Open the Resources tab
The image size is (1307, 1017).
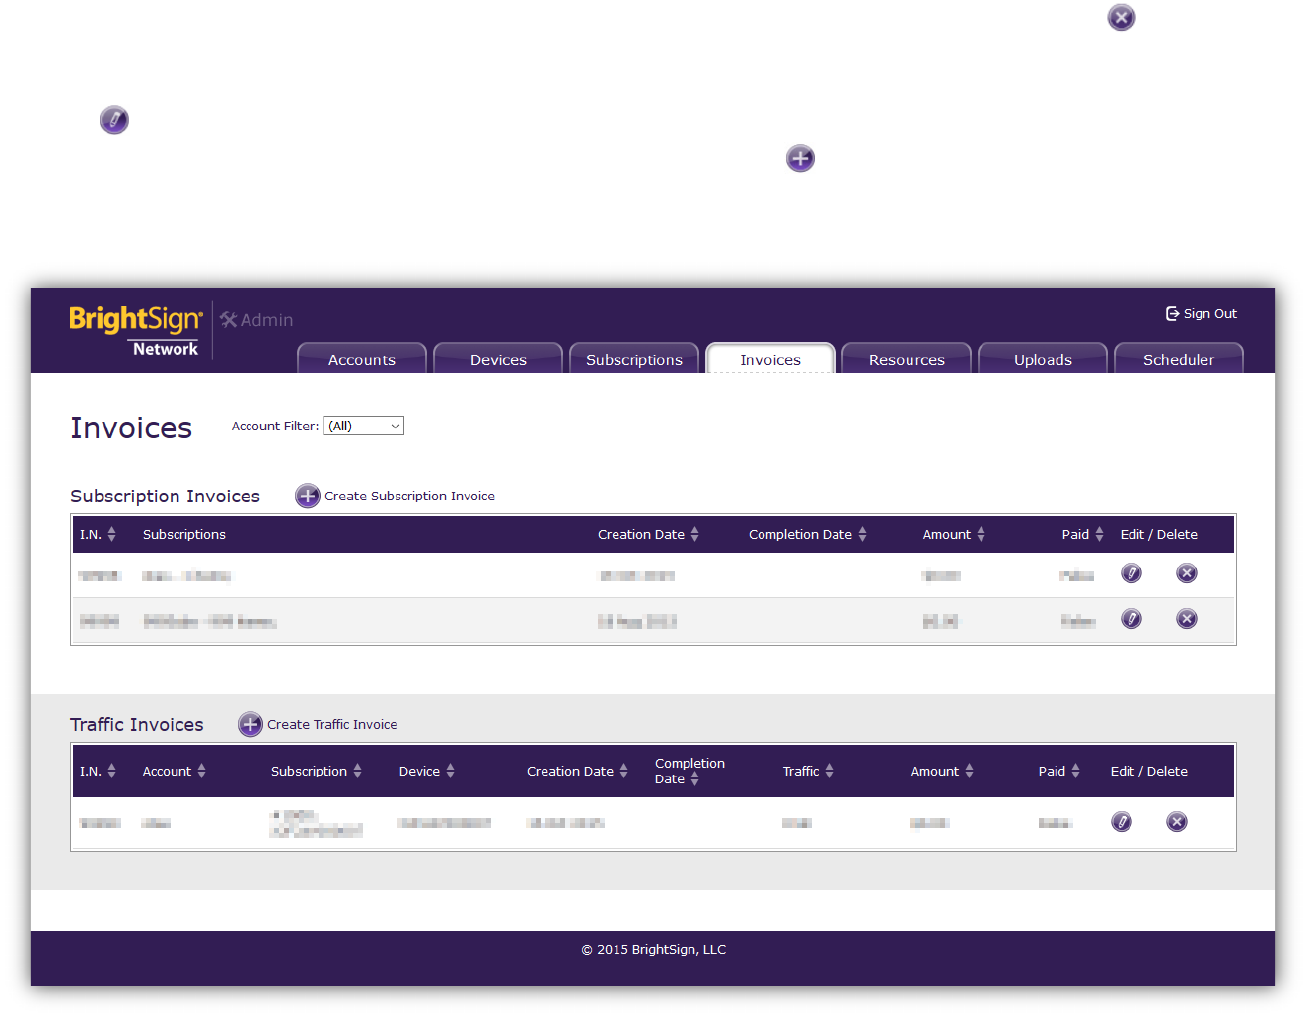click(x=906, y=359)
